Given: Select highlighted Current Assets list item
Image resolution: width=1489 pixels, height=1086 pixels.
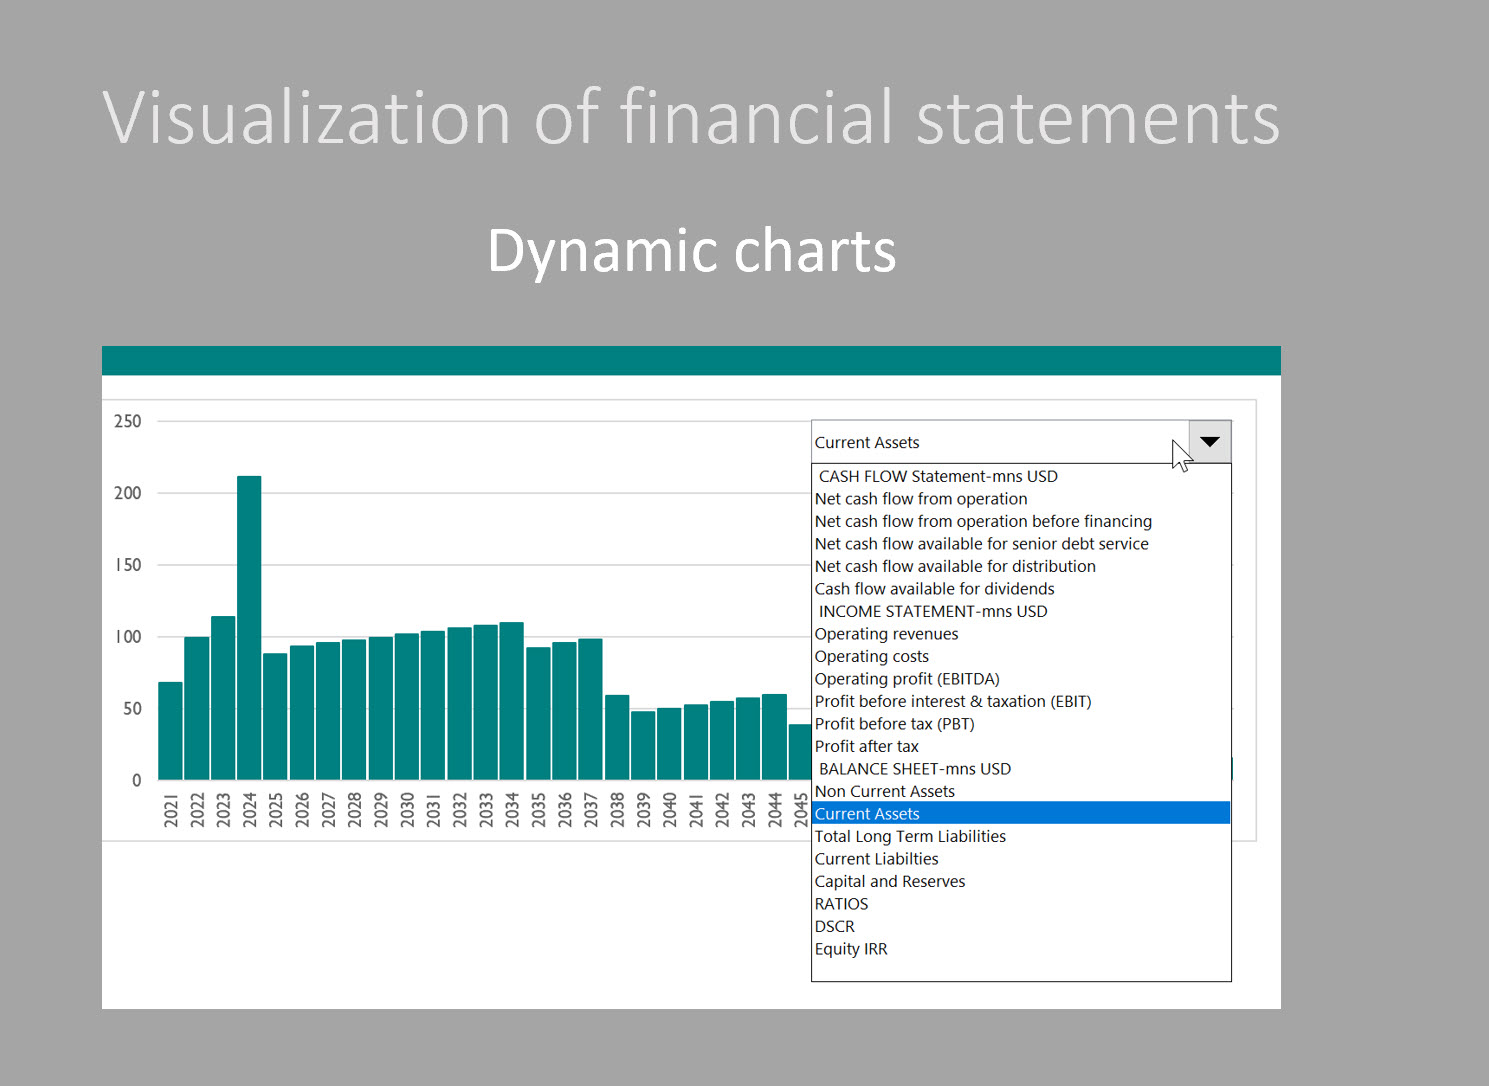Looking at the screenshot, I should pyautogui.click(x=1021, y=814).
